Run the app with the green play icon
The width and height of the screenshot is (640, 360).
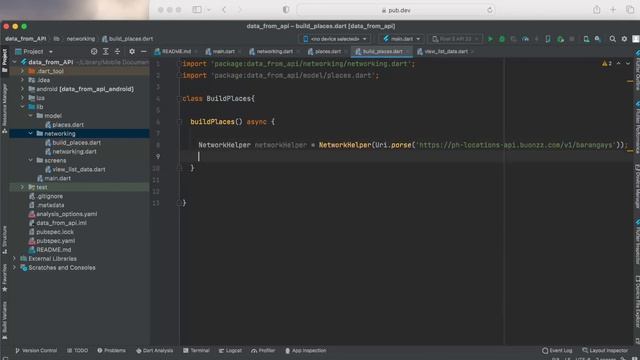490,39
